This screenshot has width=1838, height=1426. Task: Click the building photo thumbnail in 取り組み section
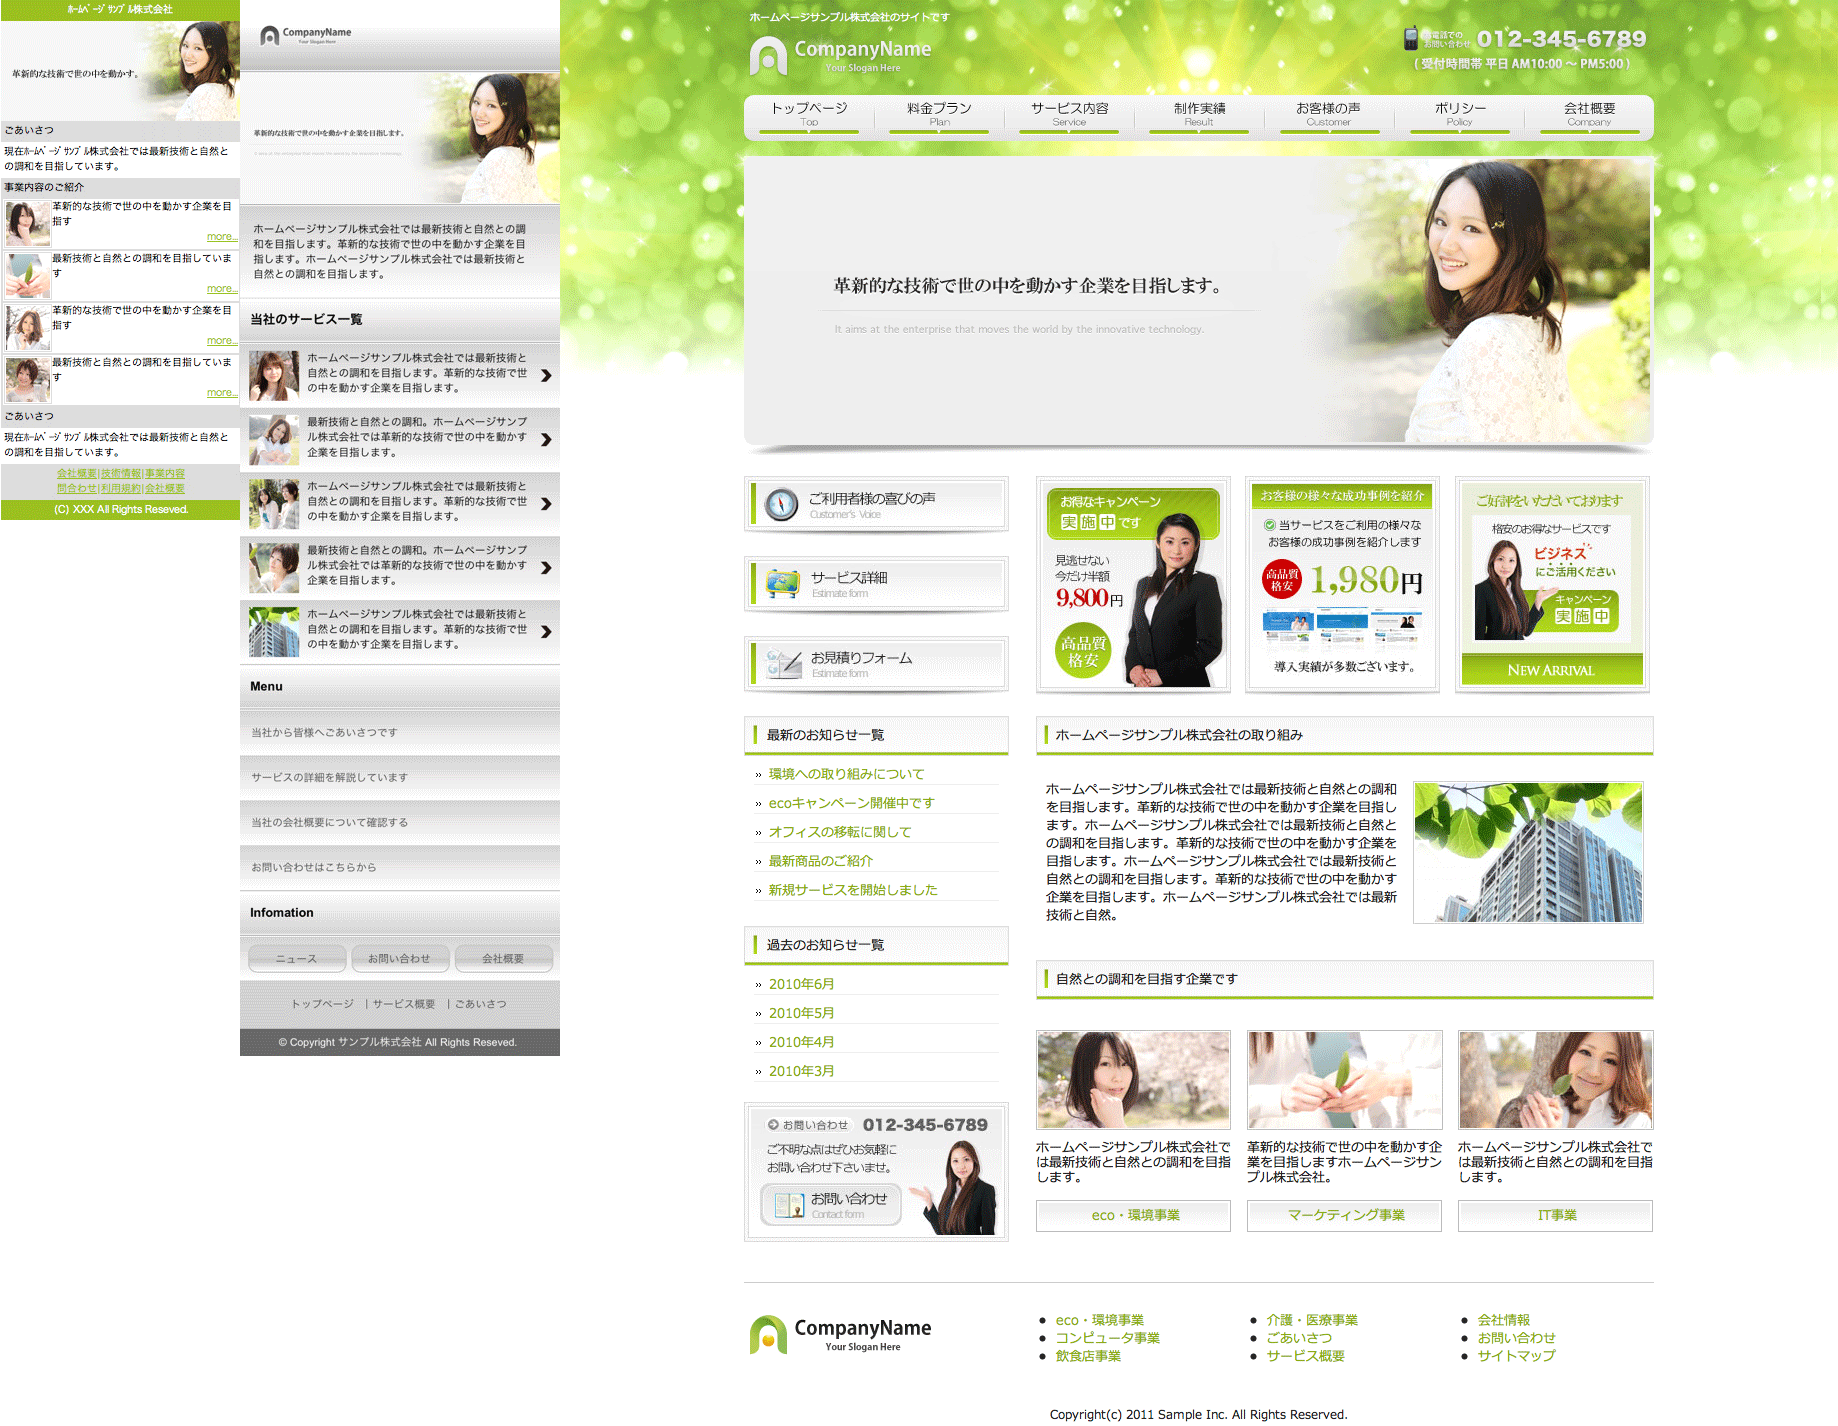point(1528,852)
